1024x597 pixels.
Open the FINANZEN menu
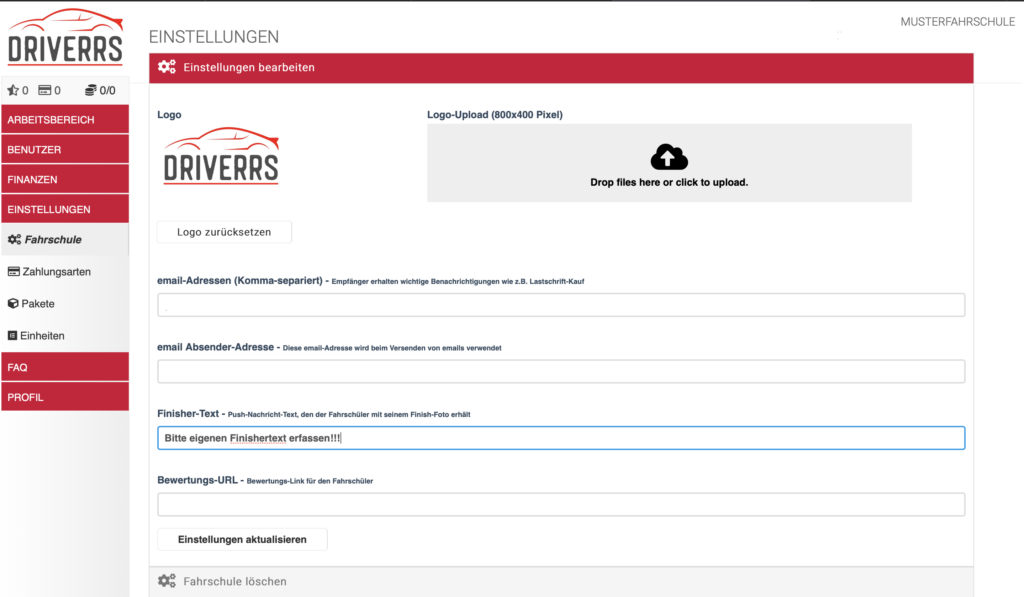click(65, 180)
